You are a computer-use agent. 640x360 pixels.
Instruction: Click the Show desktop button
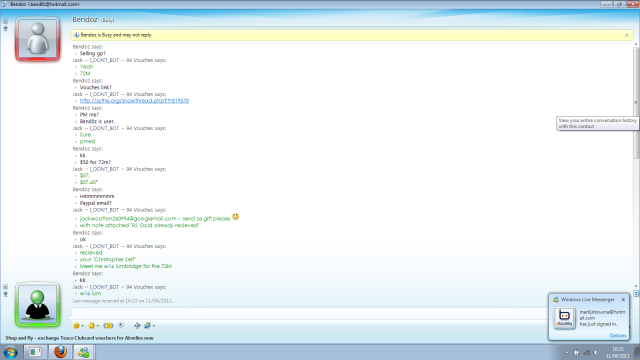637,352
